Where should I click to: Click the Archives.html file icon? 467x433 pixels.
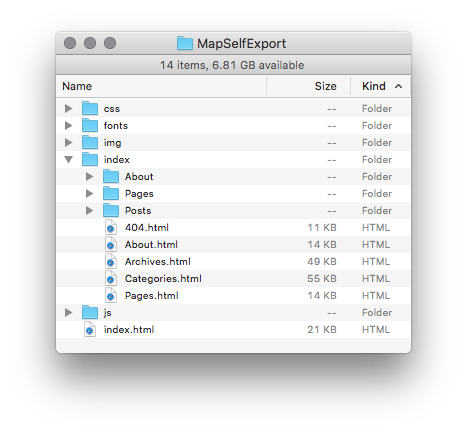(x=111, y=261)
